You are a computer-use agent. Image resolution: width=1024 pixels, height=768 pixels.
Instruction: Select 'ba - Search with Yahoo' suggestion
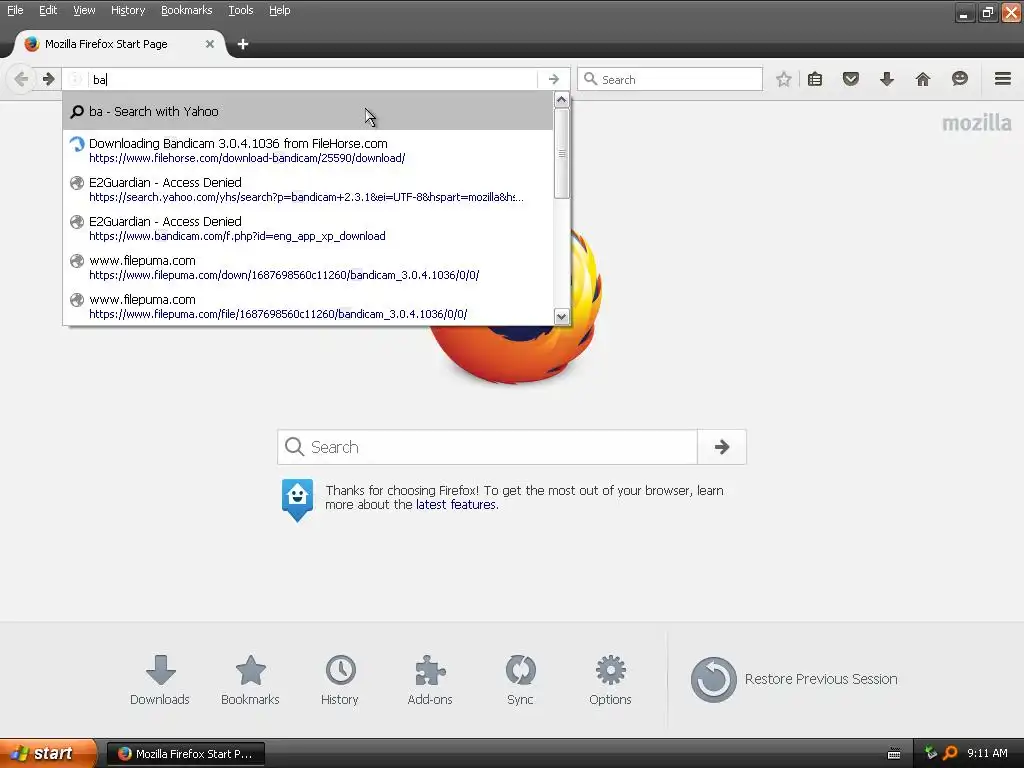coord(308,112)
